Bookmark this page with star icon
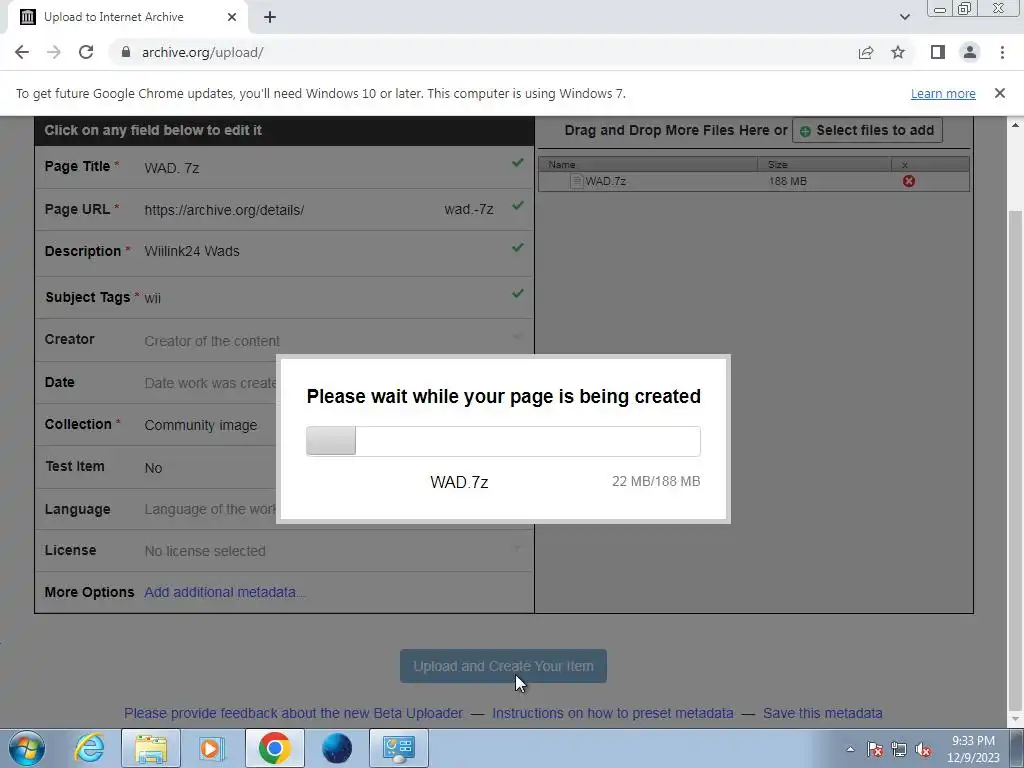The height and width of the screenshot is (768, 1024). [x=898, y=52]
